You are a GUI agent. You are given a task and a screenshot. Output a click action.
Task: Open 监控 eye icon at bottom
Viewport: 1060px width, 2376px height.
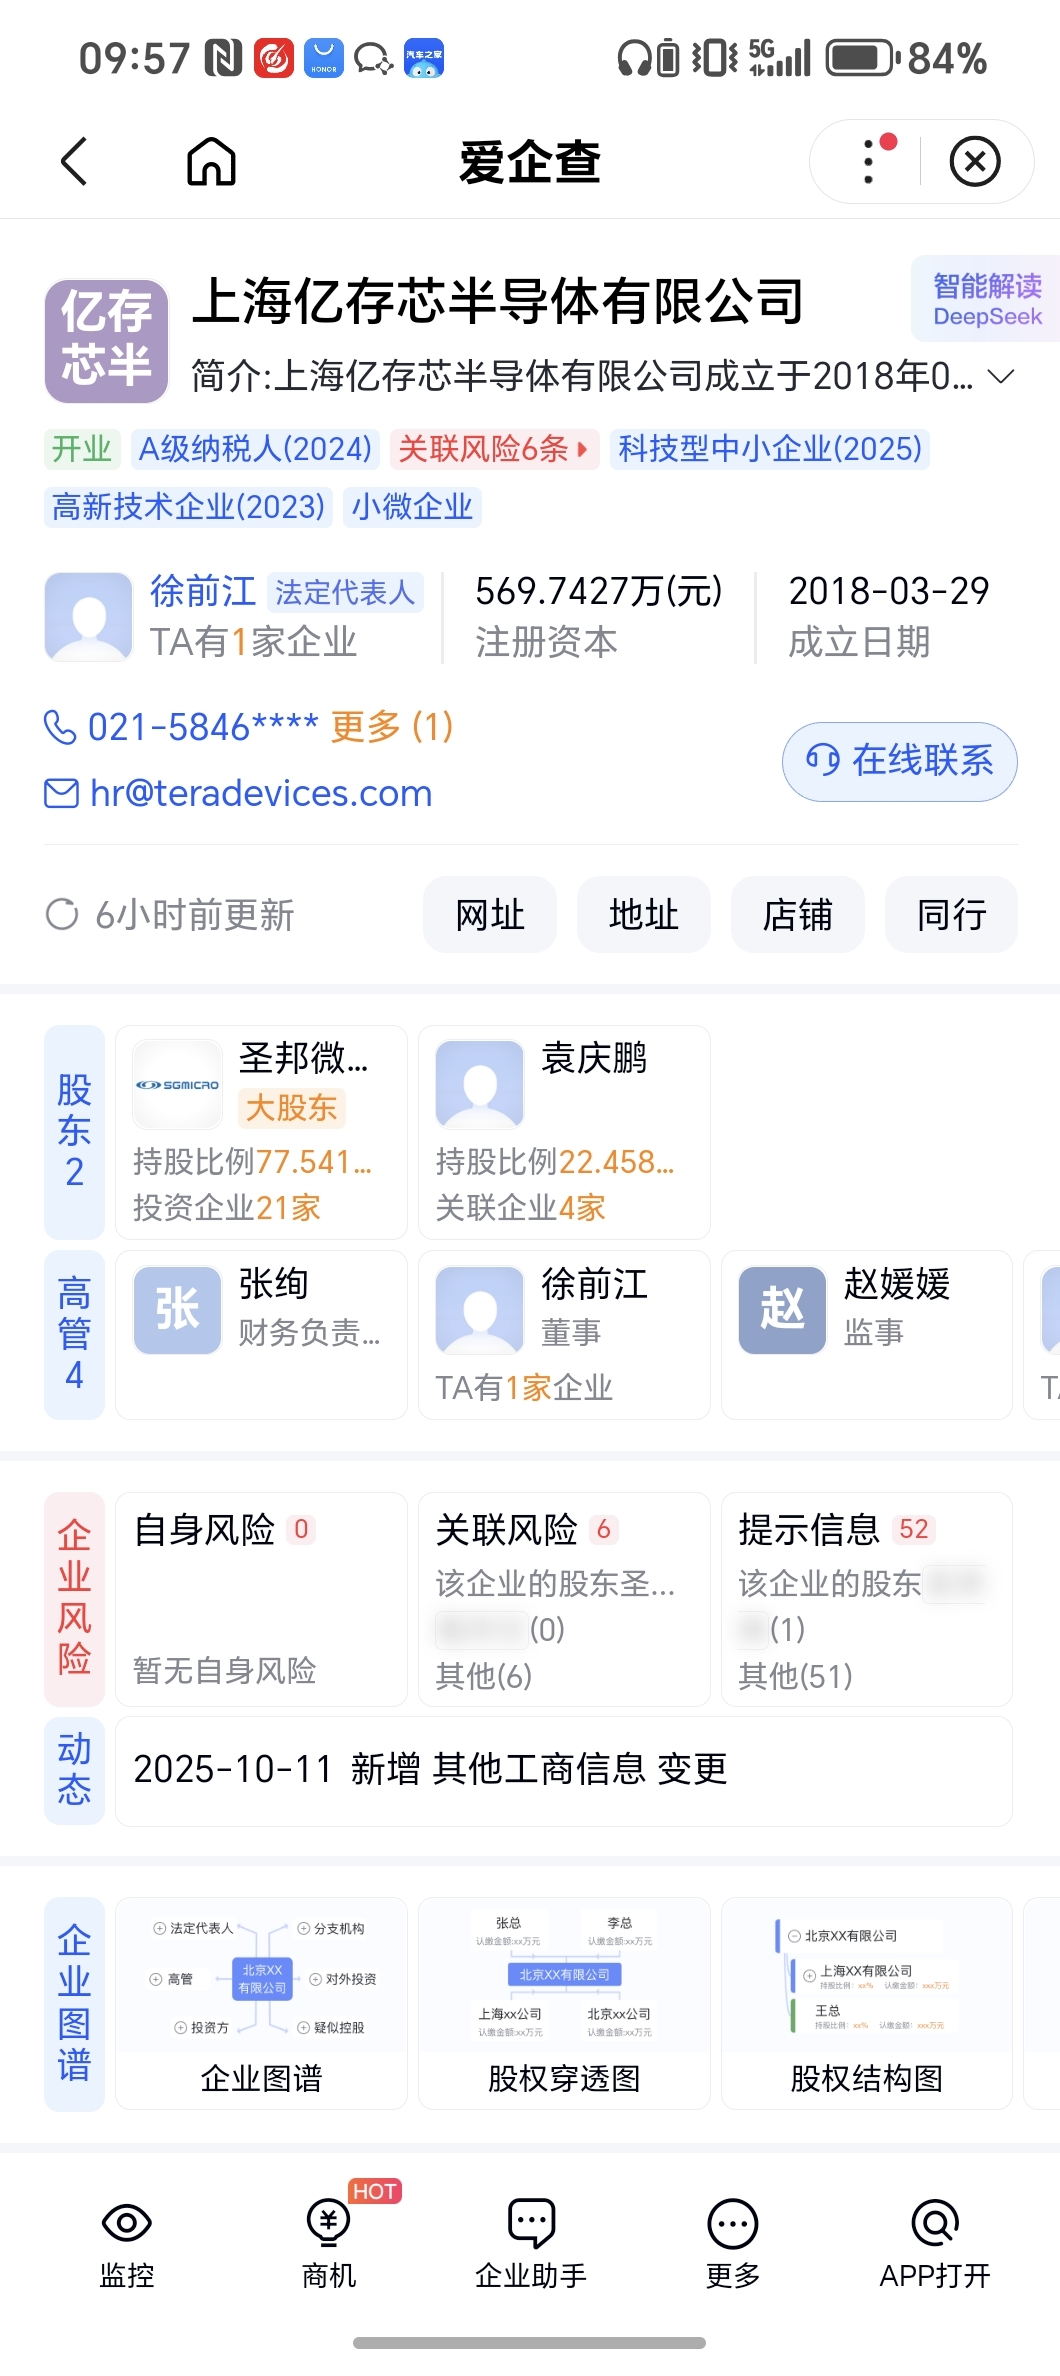(x=127, y=2223)
